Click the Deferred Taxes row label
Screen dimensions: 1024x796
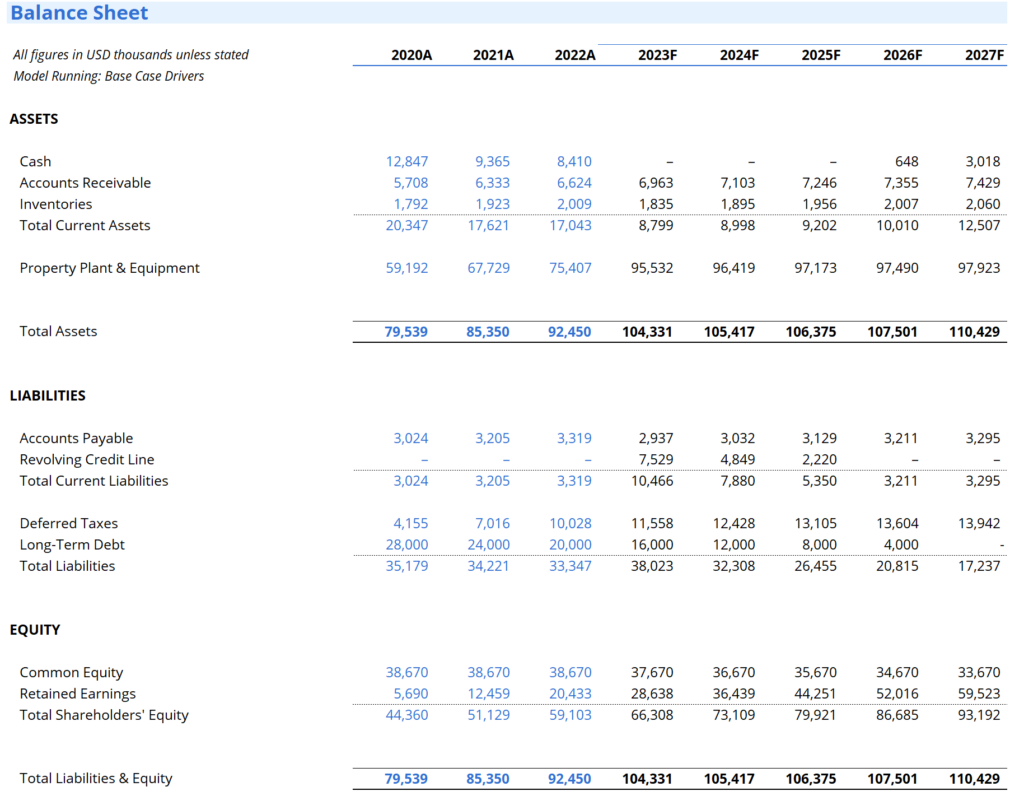click(x=69, y=523)
